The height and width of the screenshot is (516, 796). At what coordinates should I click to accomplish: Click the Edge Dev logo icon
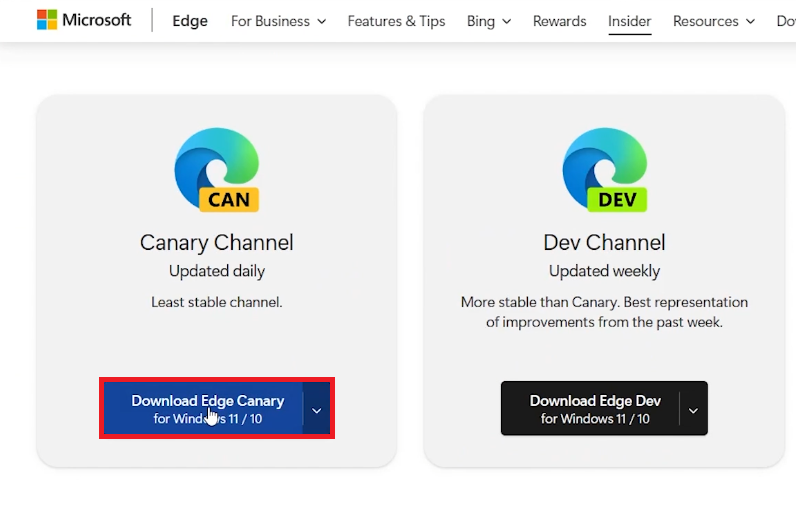pyautogui.click(x=605, y=170)
